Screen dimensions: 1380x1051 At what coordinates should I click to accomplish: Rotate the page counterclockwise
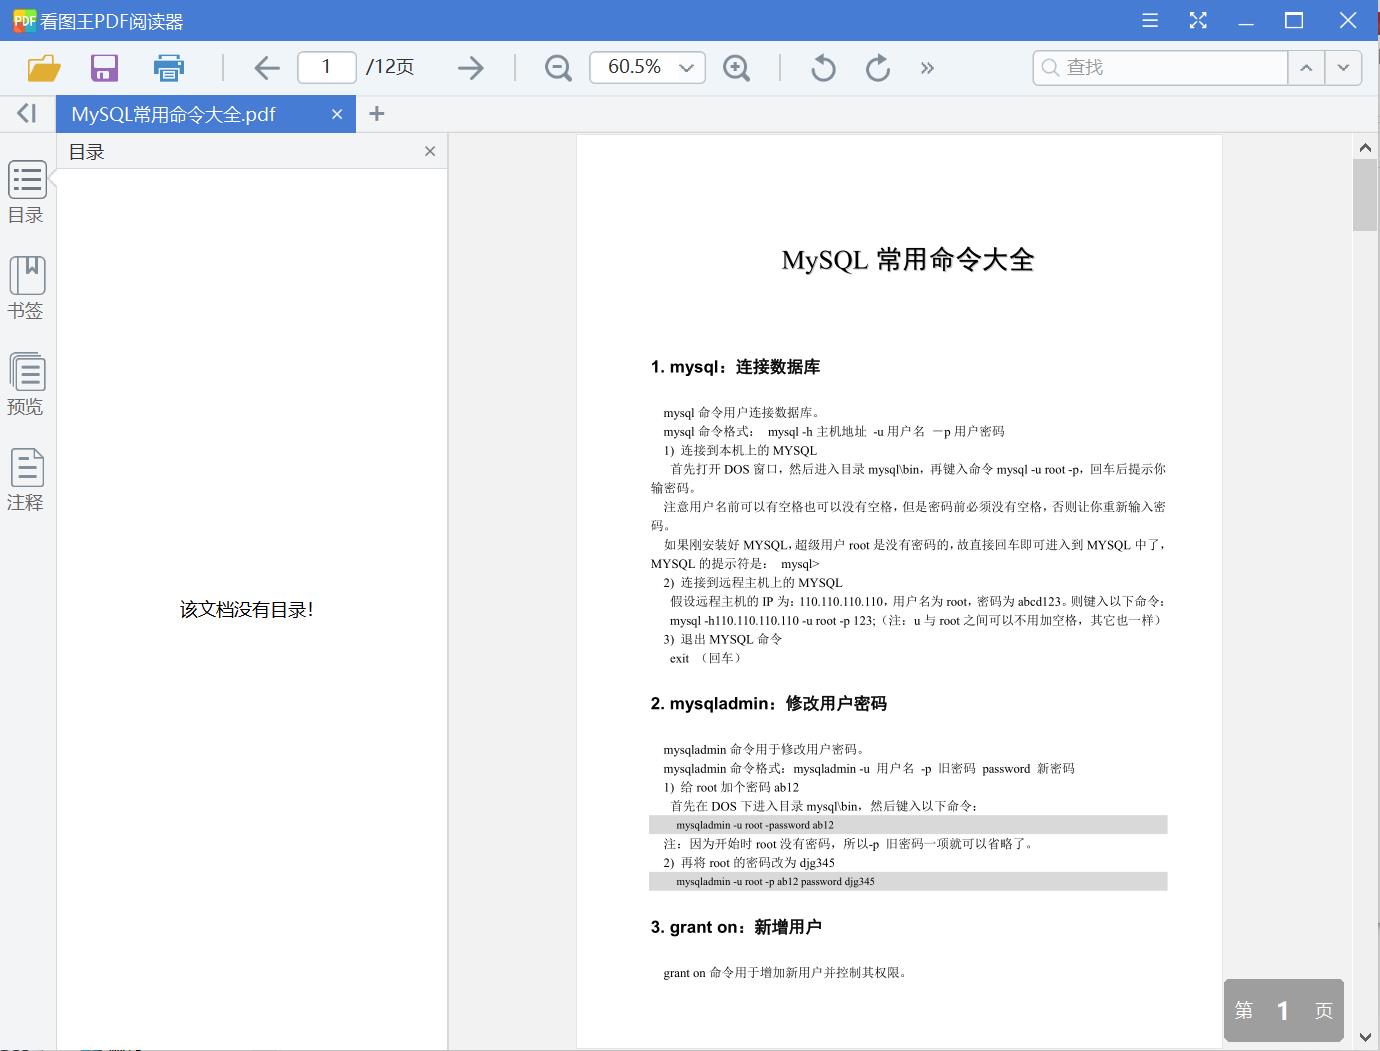point(822,67)
